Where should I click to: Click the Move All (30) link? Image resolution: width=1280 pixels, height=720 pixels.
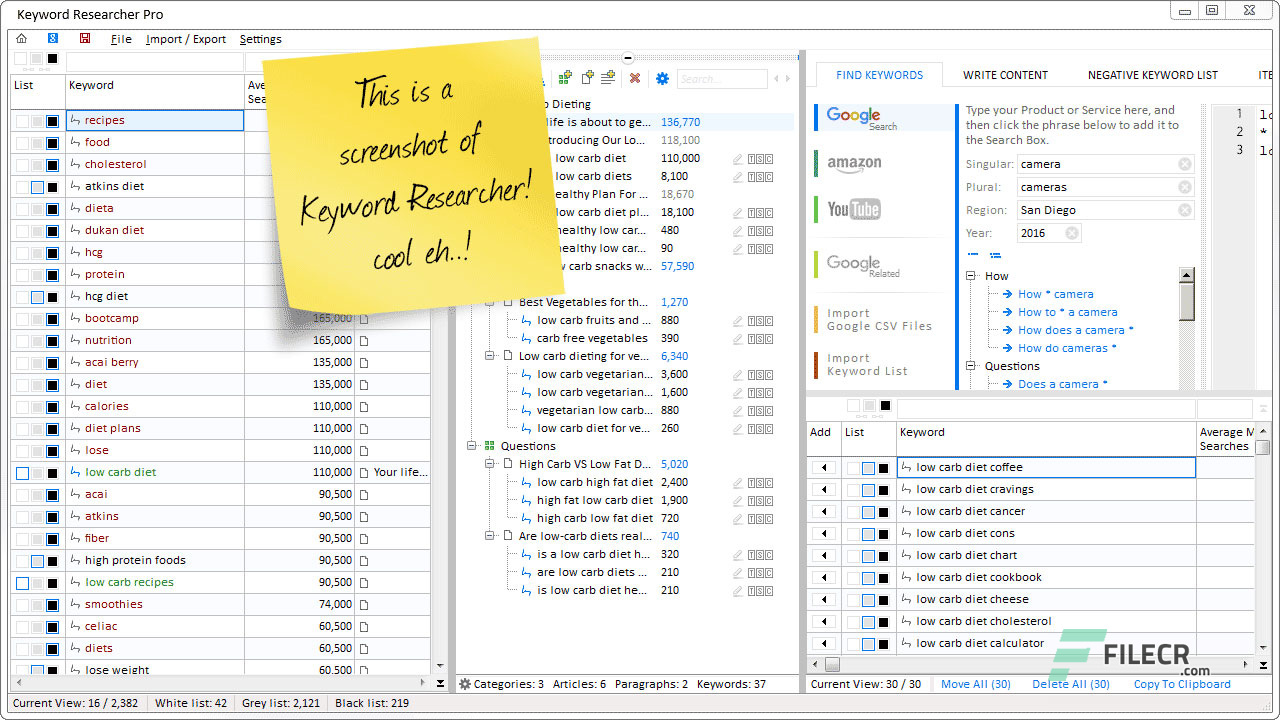pyautogui.click(x=975, y=684)
